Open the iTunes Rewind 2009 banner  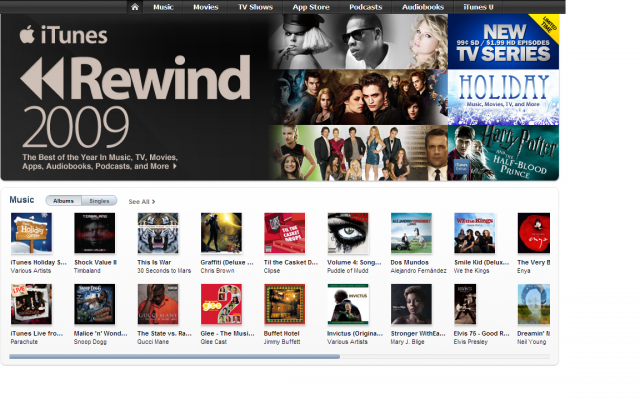click(135, 97)
